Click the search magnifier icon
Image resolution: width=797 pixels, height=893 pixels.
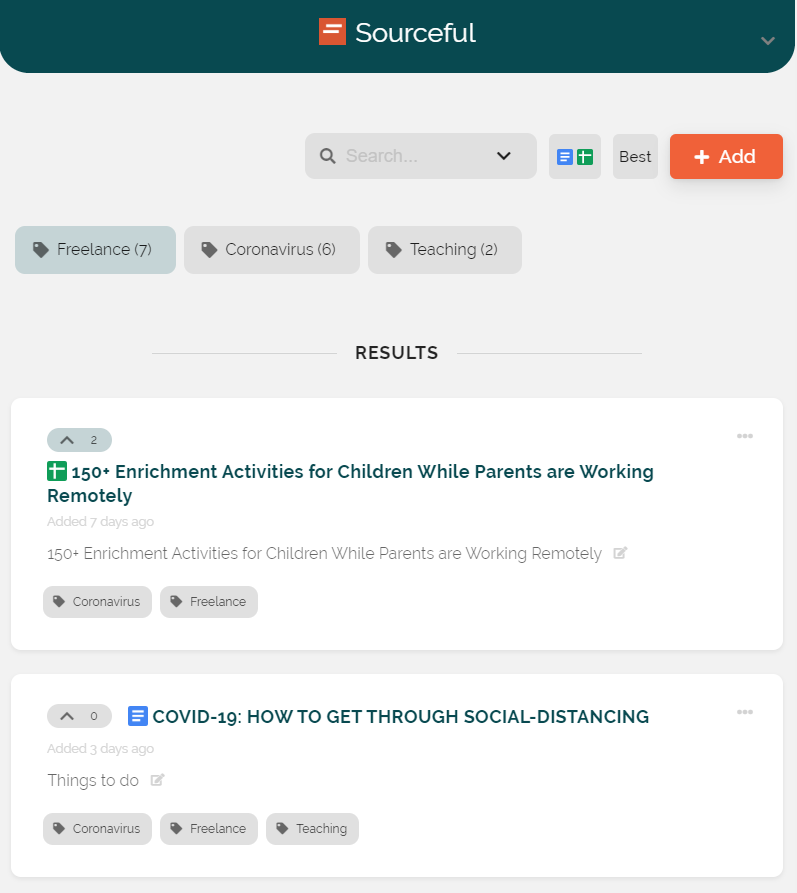[x=328, y=156]
